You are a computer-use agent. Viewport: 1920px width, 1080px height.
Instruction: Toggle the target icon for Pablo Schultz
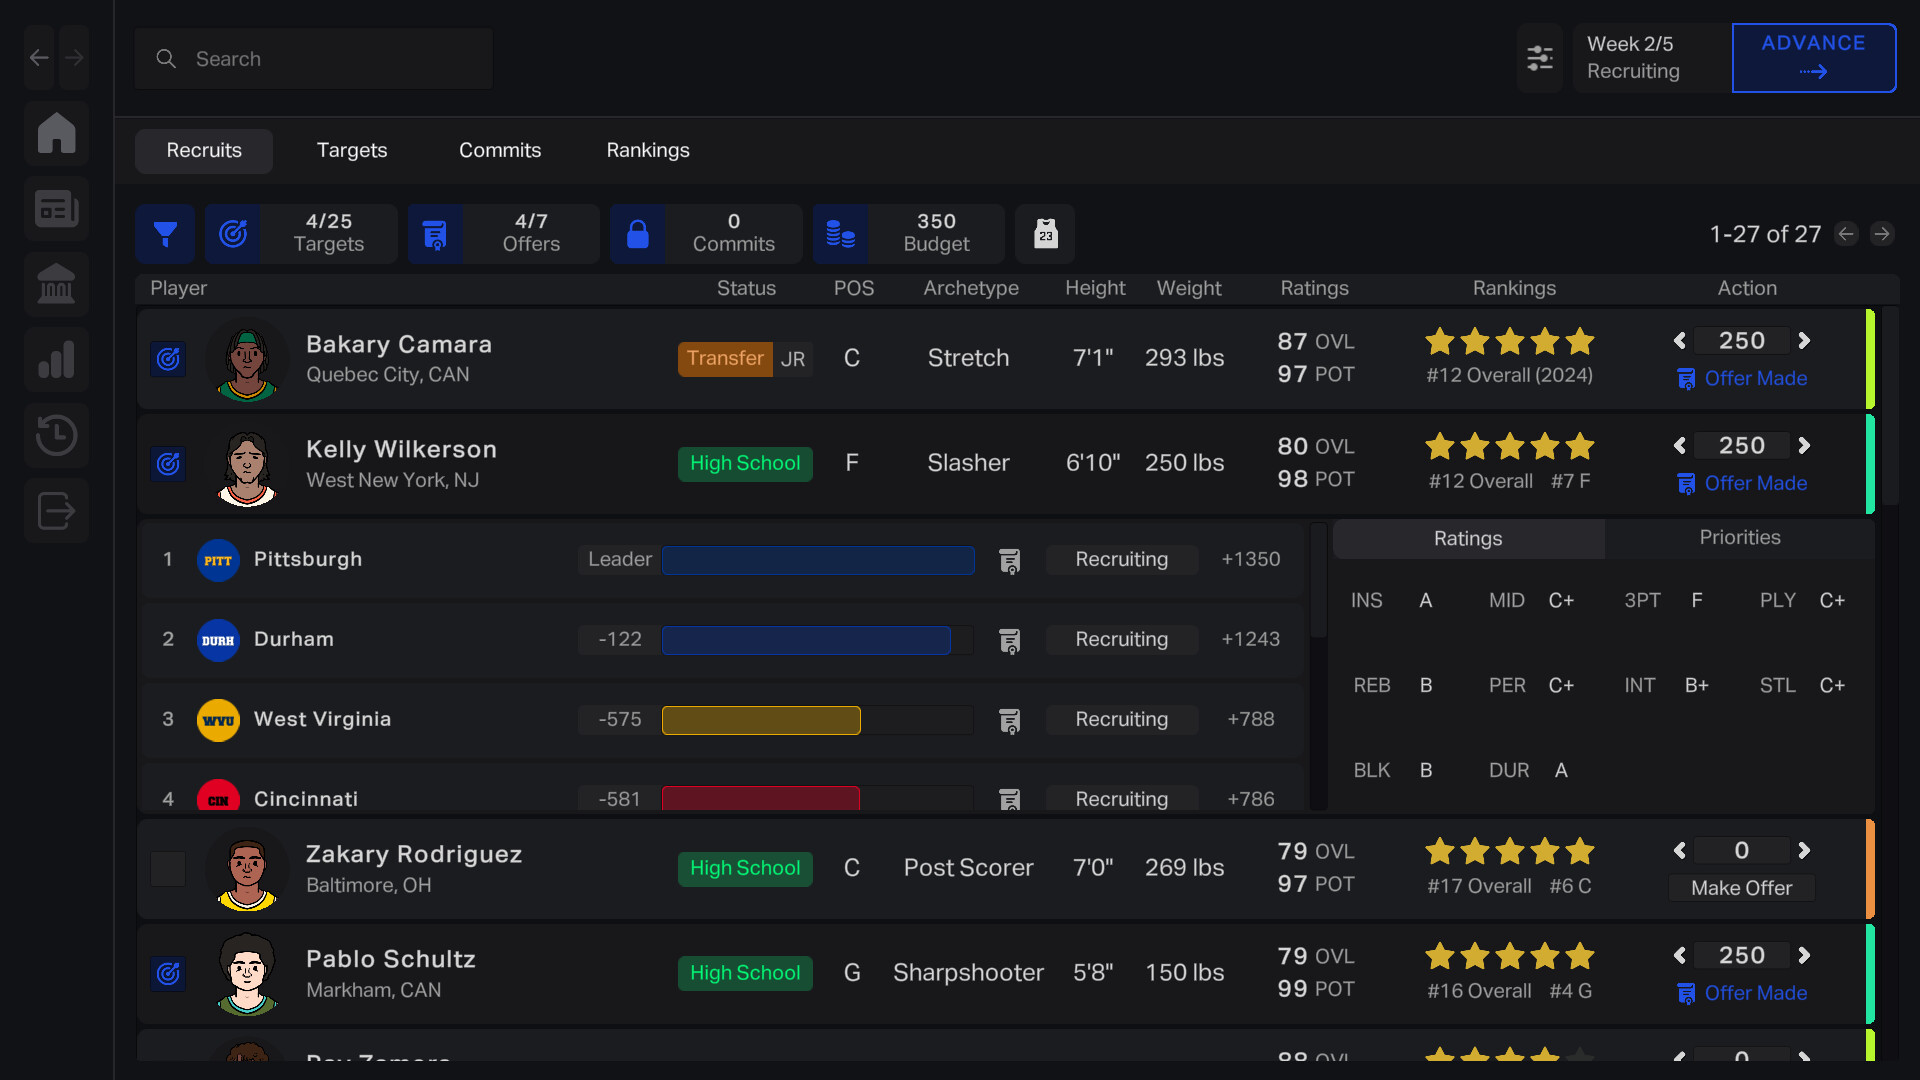click(x=168, y=974)
